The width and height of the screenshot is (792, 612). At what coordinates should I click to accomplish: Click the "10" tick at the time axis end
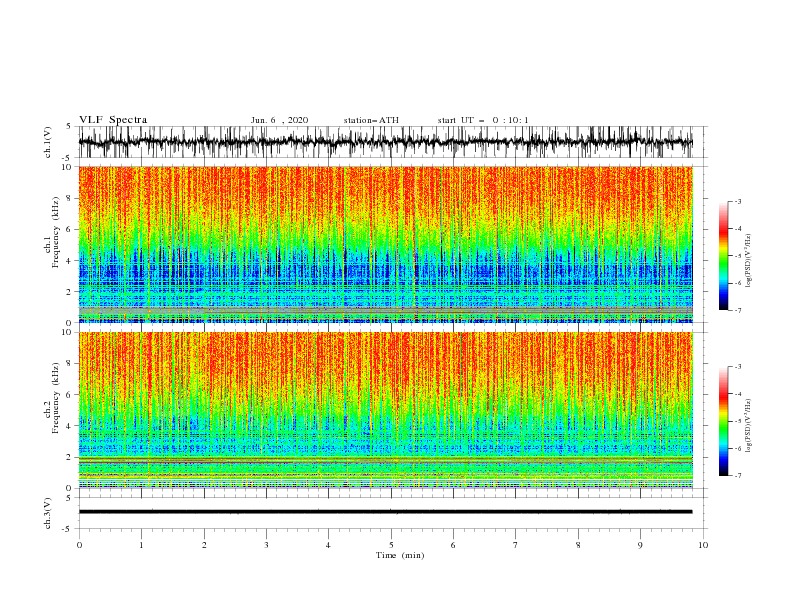[x=703, y=545]
